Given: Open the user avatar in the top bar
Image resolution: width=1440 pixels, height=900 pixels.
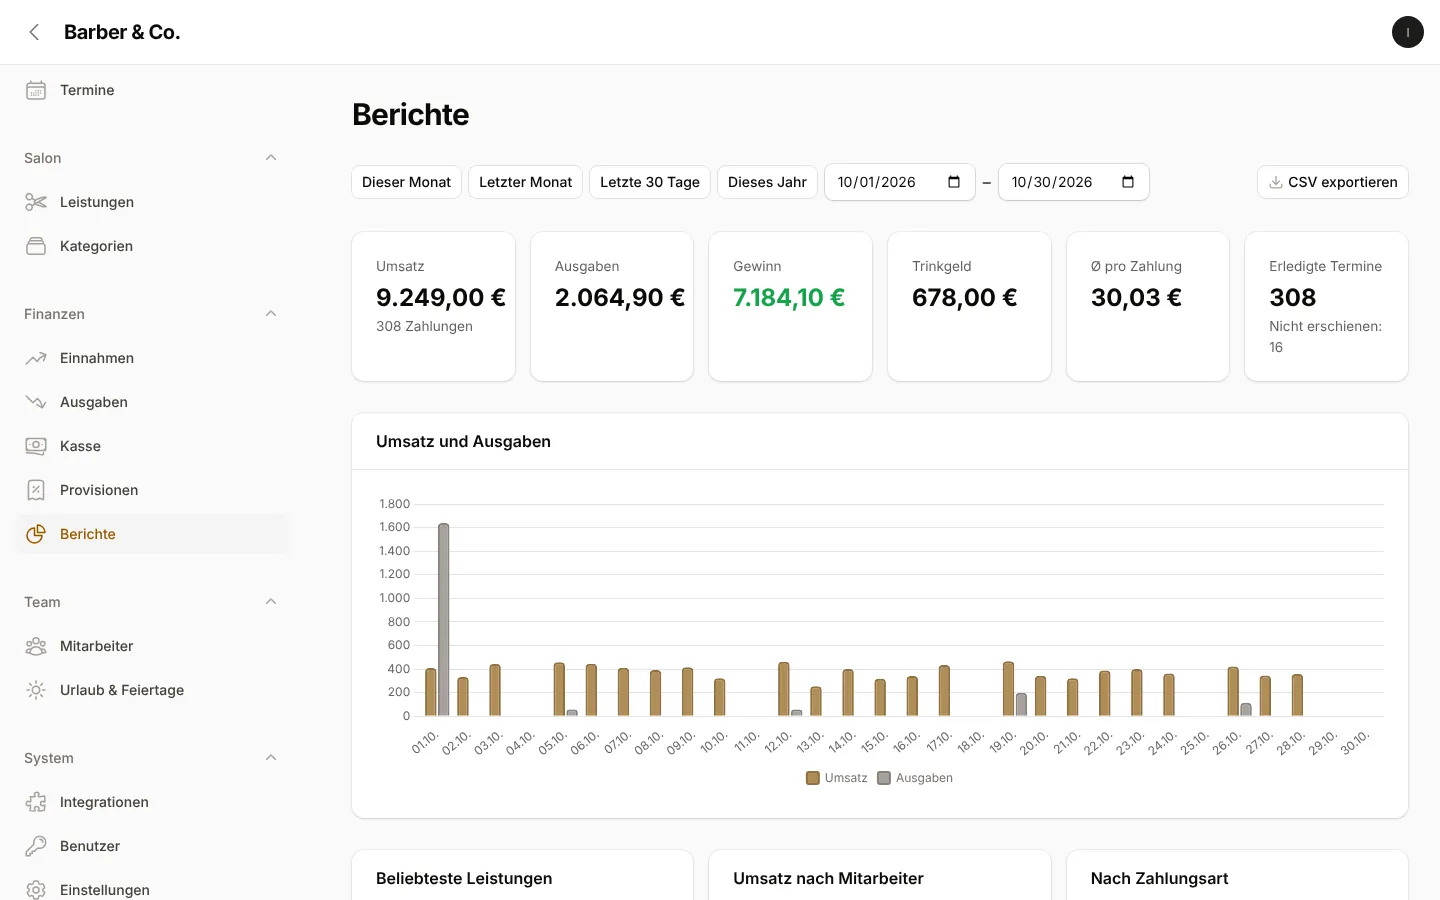Looking at the screenshot, I should tap(1407, 32).
